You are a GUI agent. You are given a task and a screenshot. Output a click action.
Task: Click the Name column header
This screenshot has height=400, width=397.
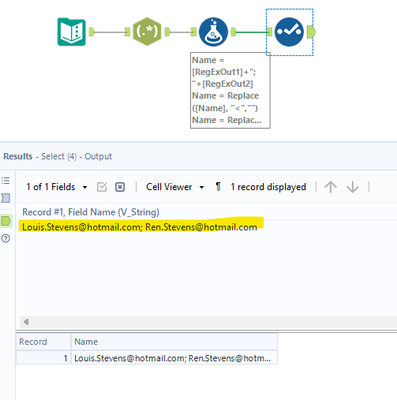coord(174,342)
